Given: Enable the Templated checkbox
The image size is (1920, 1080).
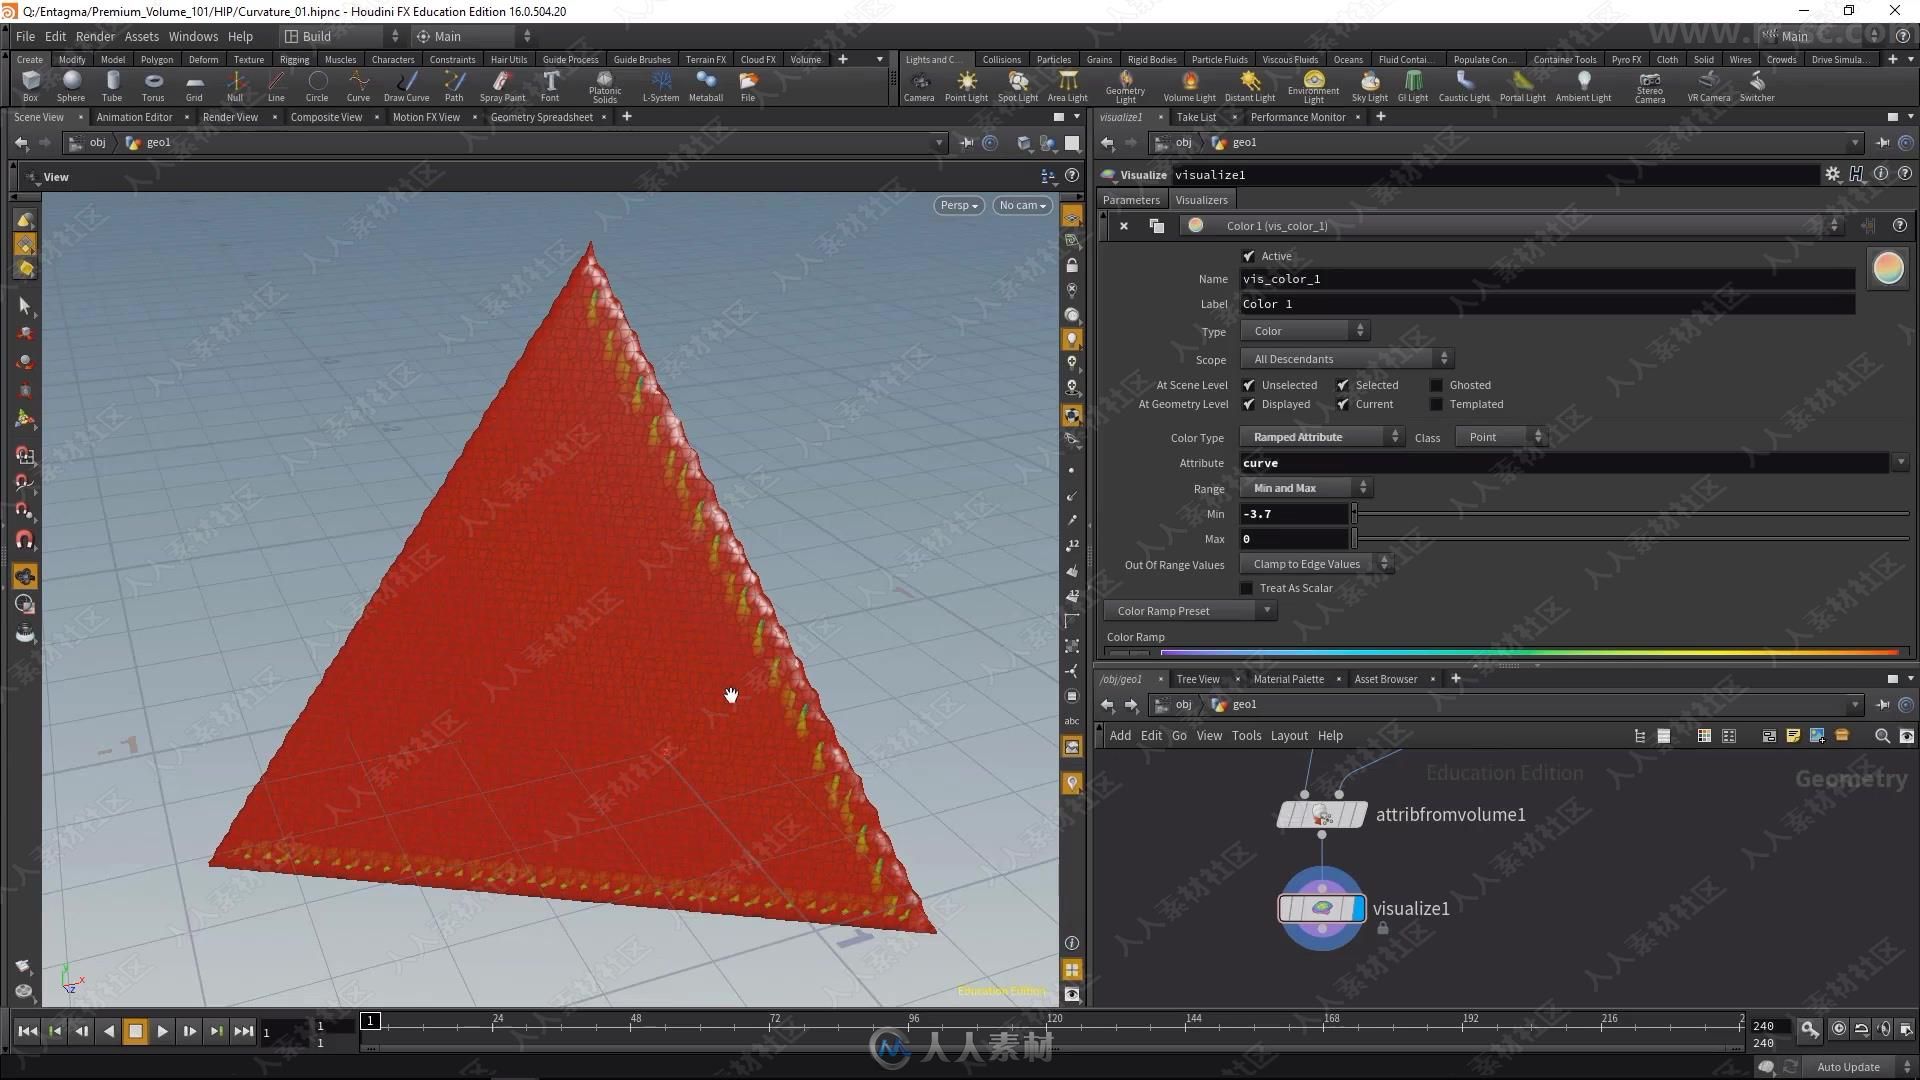Looking at the screenshot, I should 1436,404.
